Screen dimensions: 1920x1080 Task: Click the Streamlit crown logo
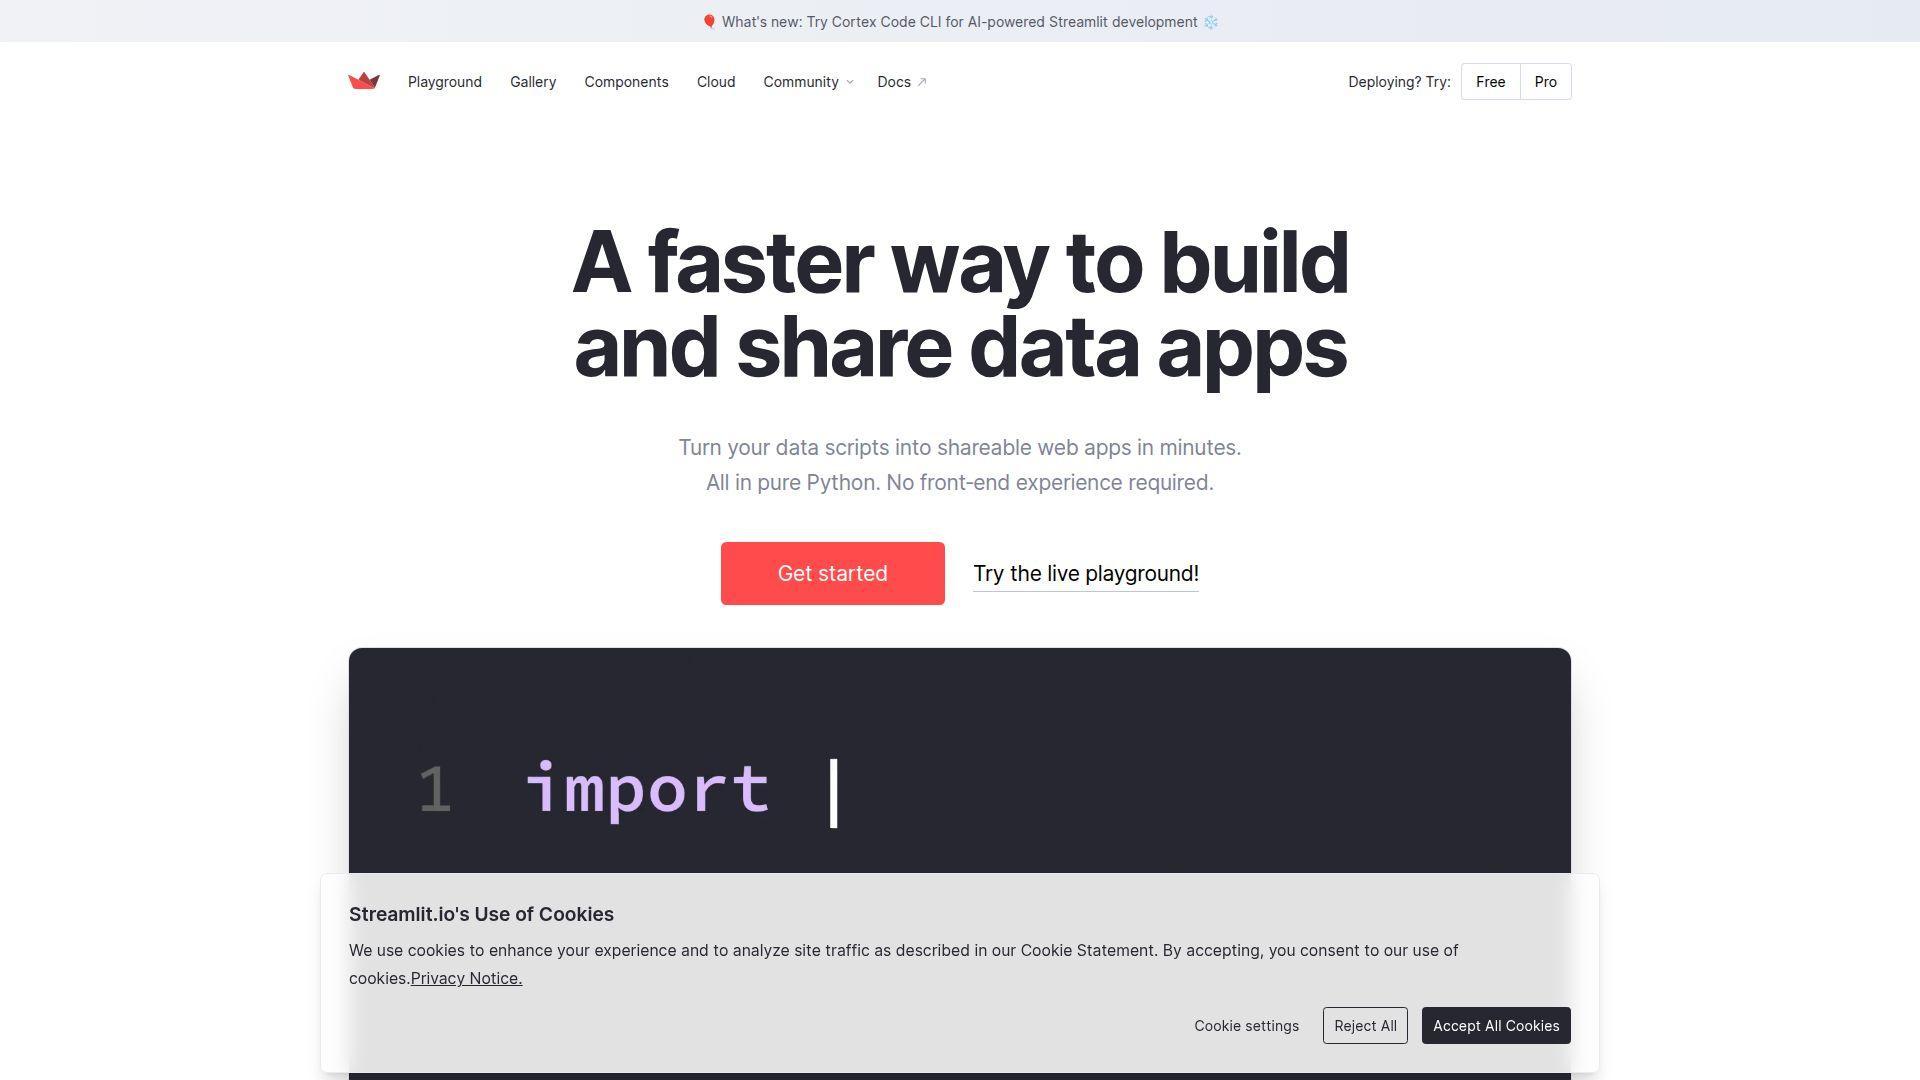364,81
